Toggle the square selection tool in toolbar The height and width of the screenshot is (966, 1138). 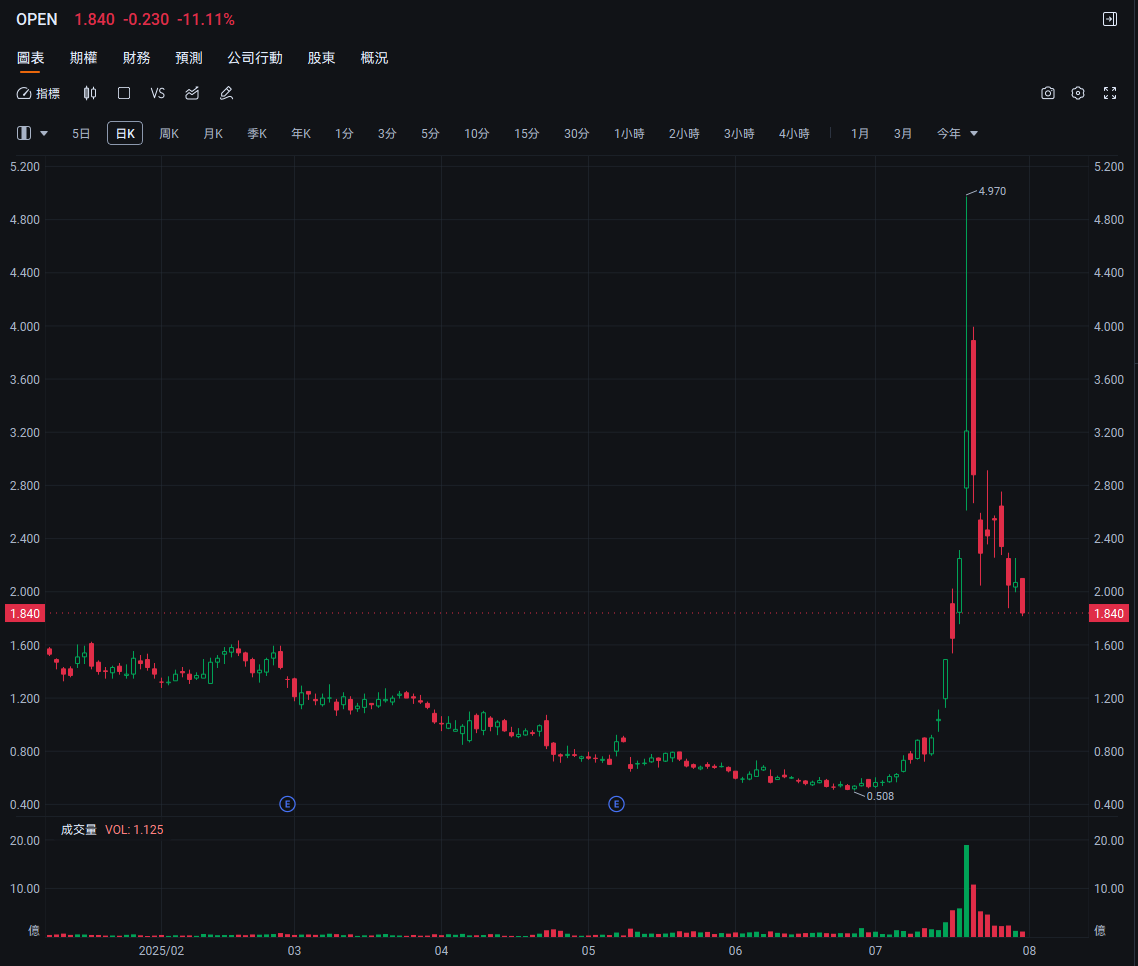point(124,93)
